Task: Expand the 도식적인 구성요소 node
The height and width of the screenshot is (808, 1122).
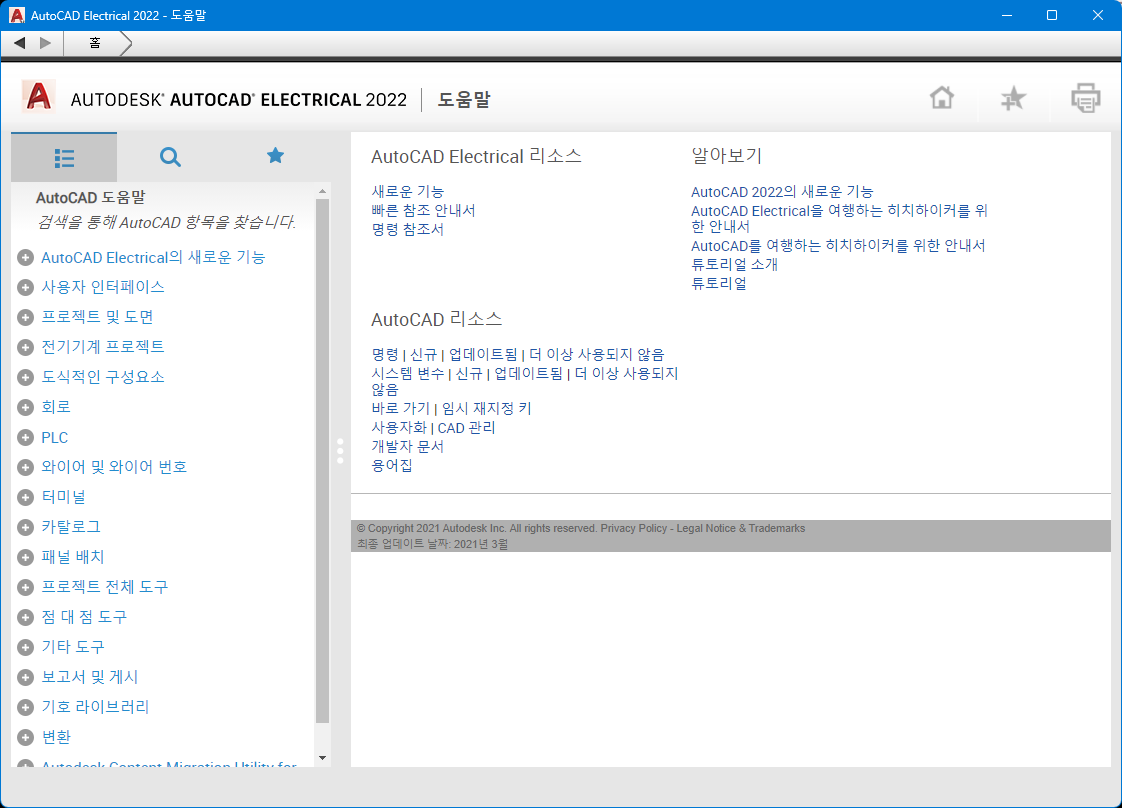Action: pos(25,377)
